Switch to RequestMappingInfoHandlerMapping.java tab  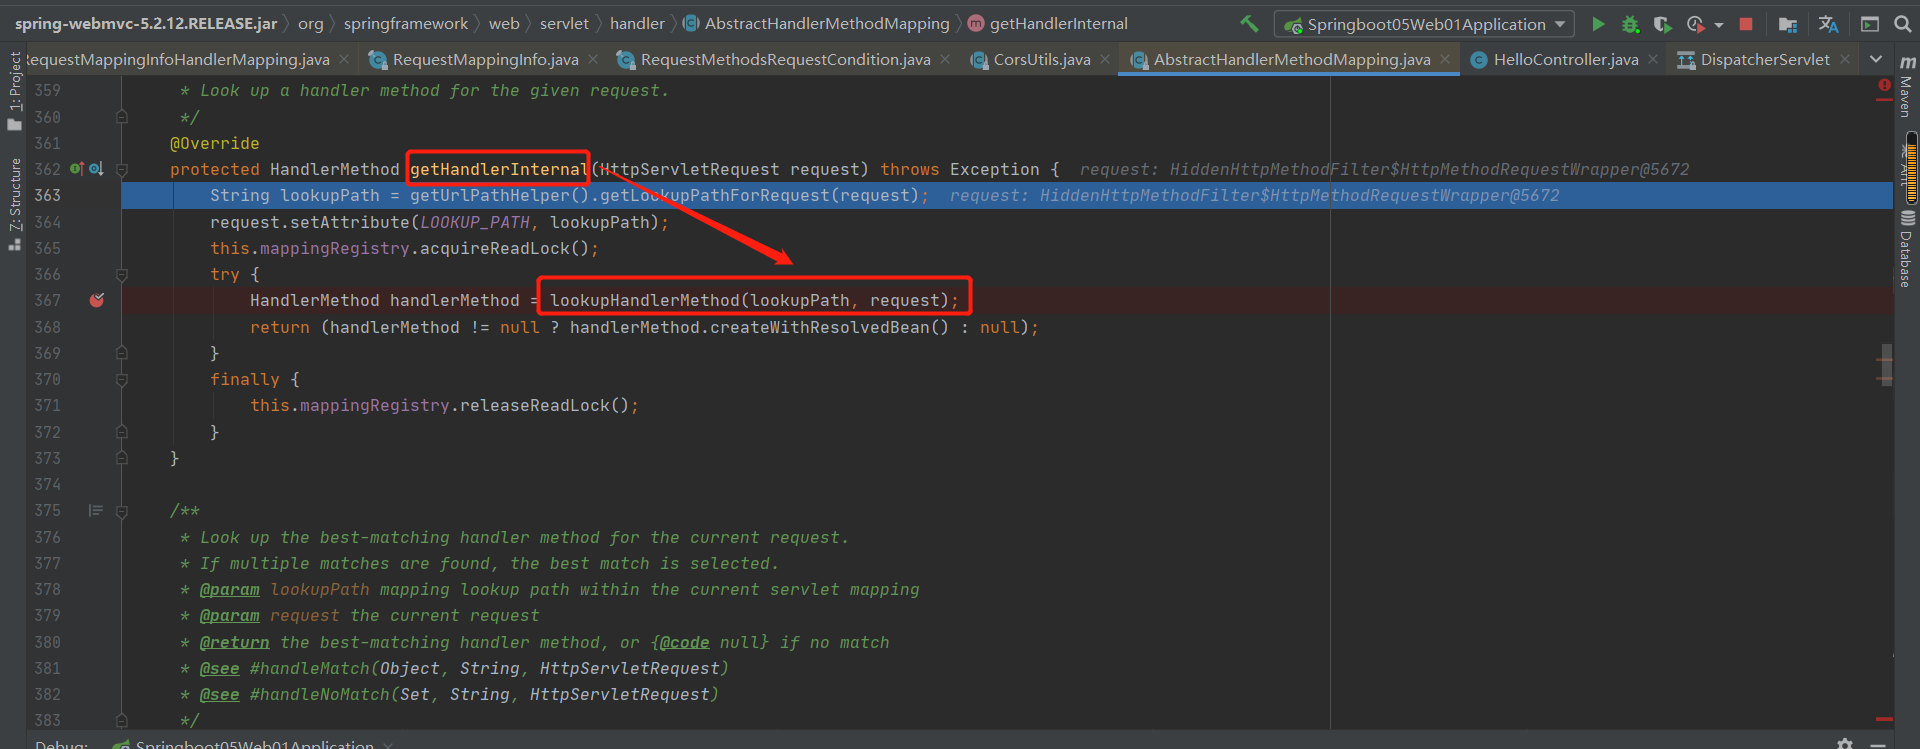pyautogui.click(x=178, y=60)
